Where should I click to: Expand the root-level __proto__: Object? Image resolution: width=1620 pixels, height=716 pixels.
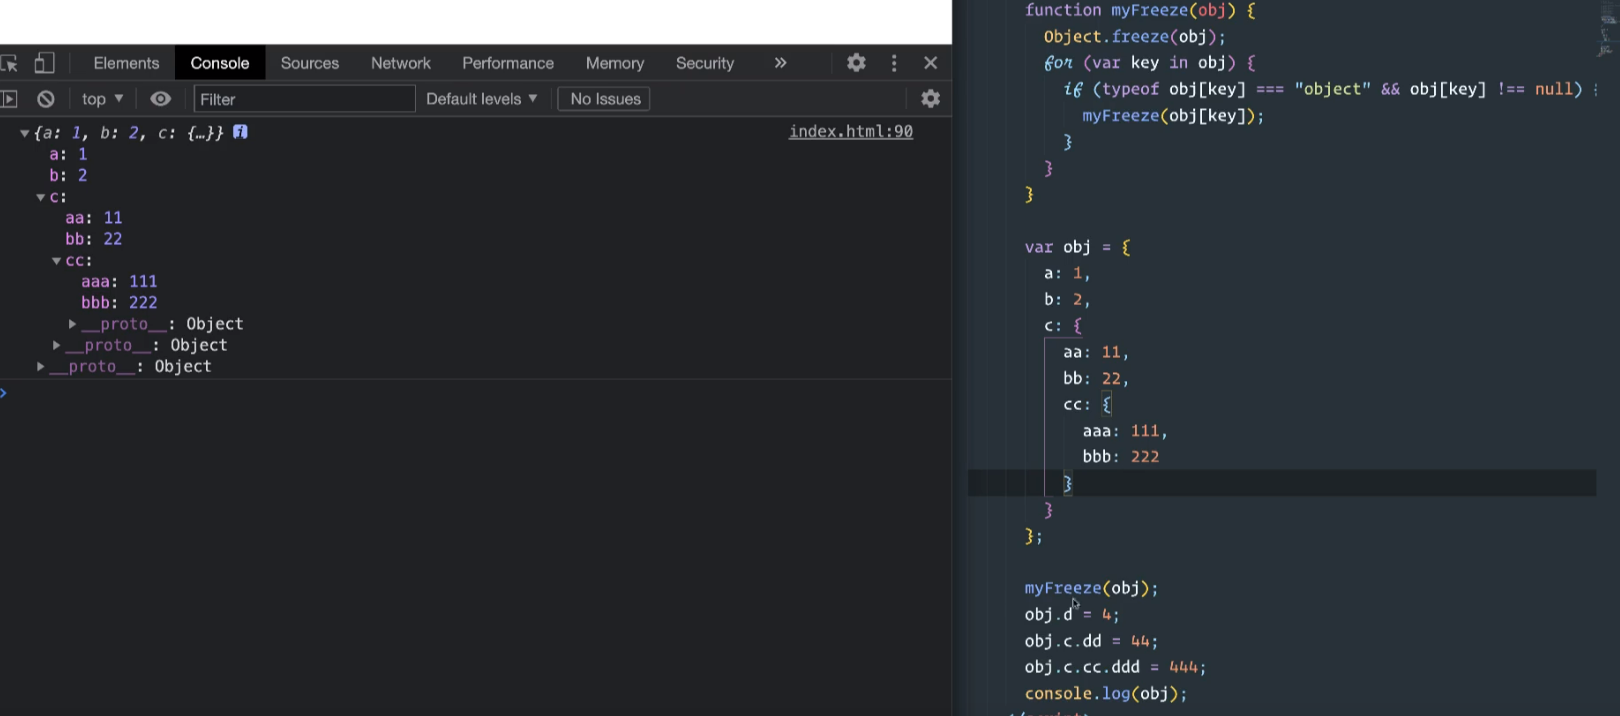41,366
